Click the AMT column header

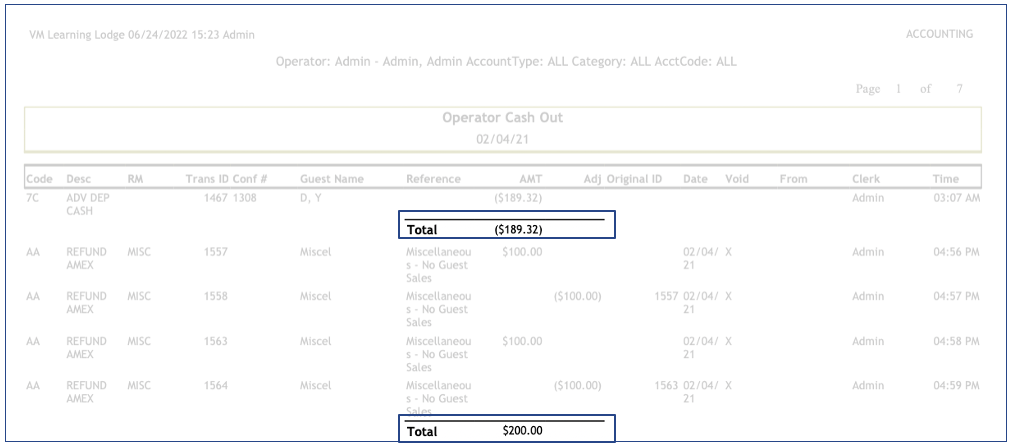point(530,179)
